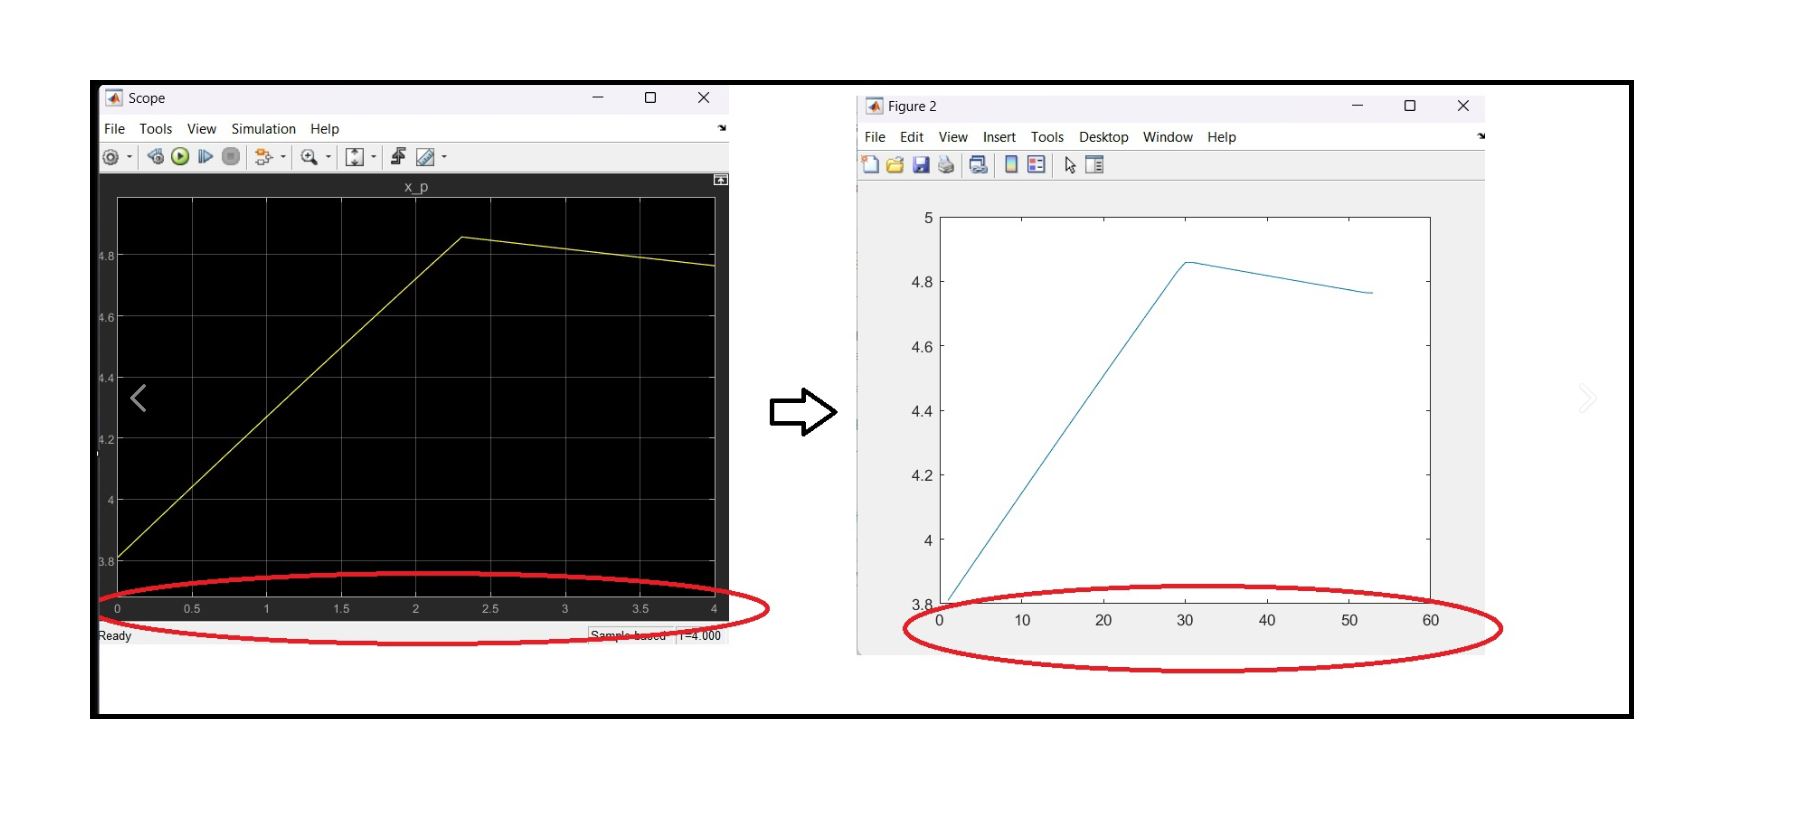Viewport: 1811px width, 835px height.
Task: Select the Edit Plot arrow cursor tool
Action: (1070, 165)
